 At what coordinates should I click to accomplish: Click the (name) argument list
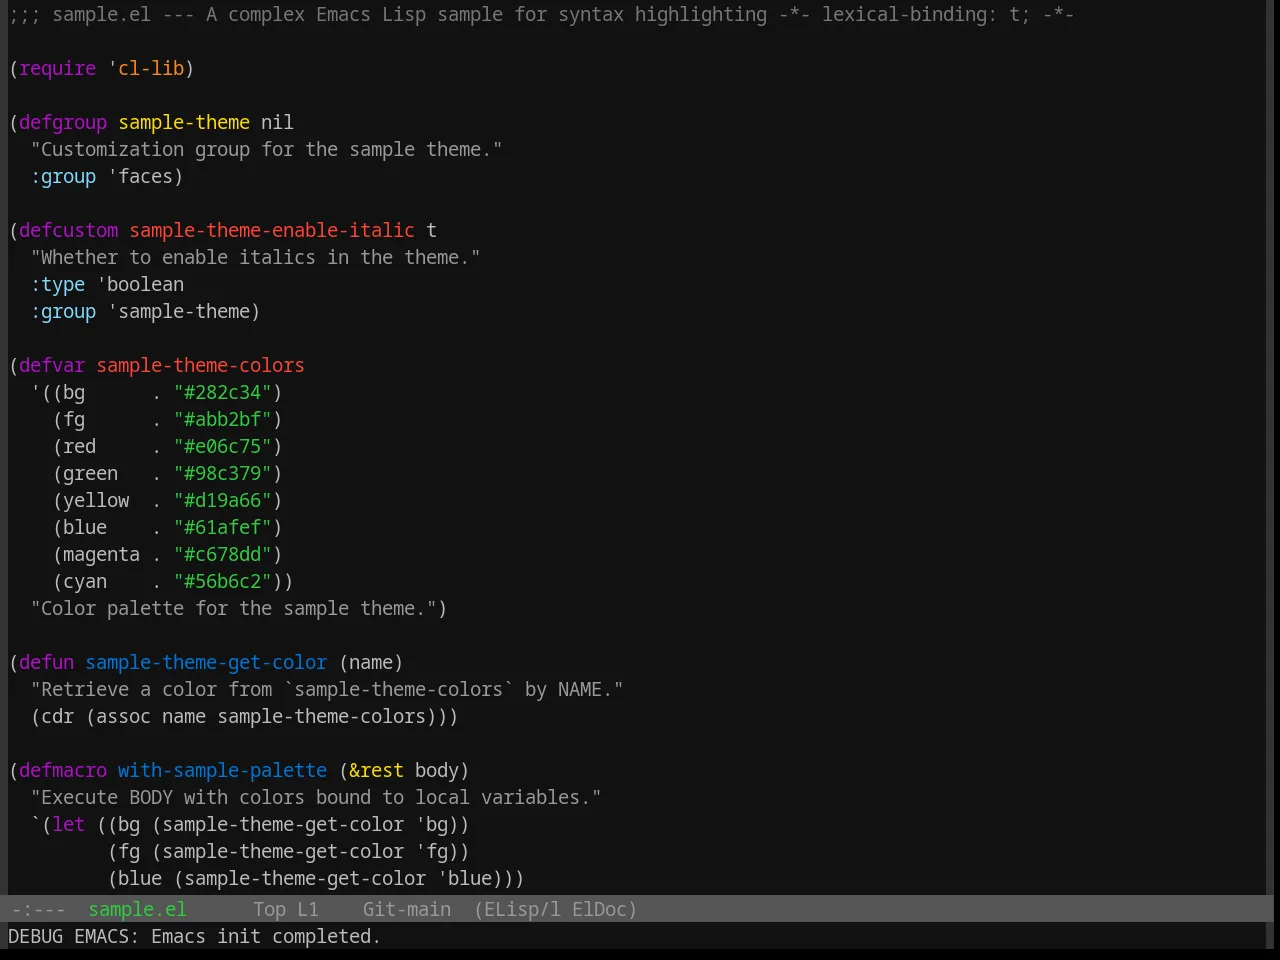coord(371,662)
